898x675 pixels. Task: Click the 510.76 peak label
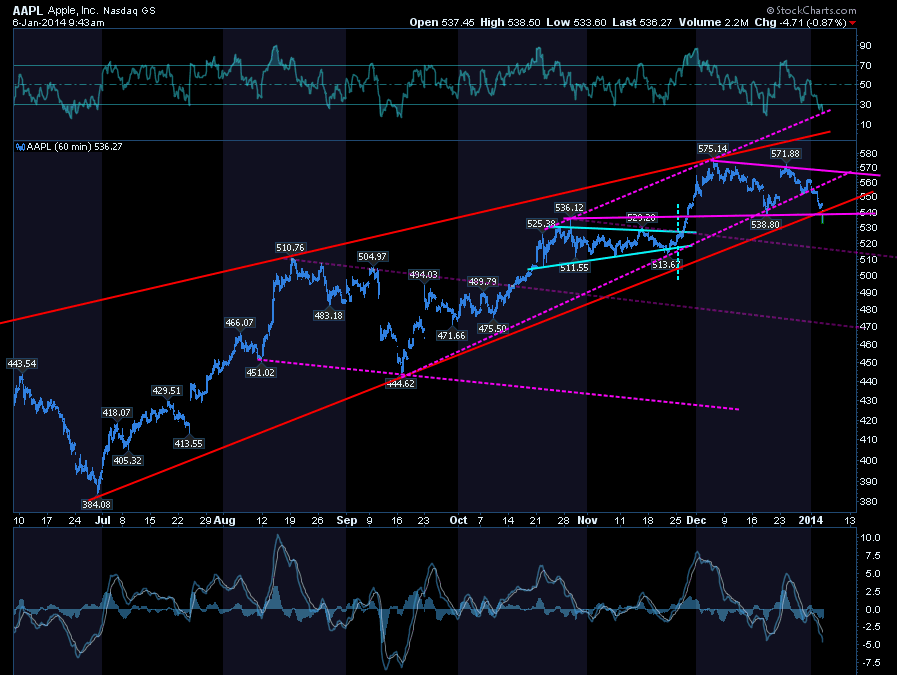(290, 248)
